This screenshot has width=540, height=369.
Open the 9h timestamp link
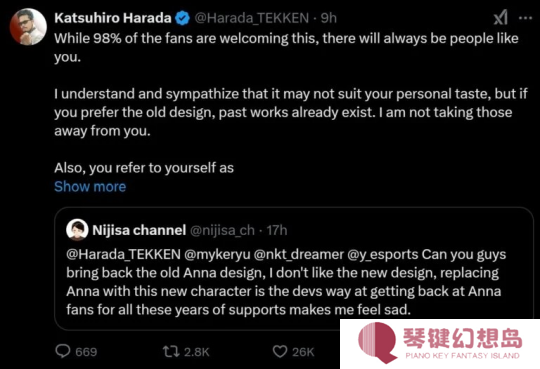[329, 18]
